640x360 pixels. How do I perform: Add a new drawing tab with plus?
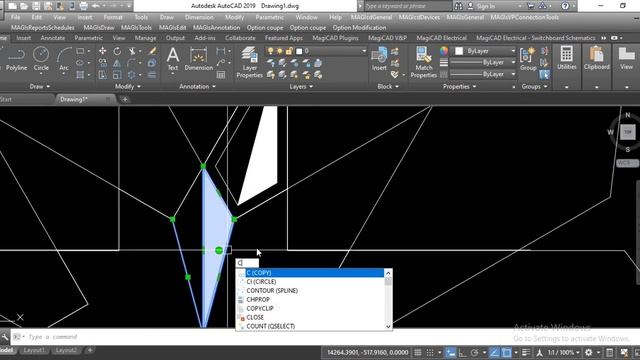click(x=125, y=99)
